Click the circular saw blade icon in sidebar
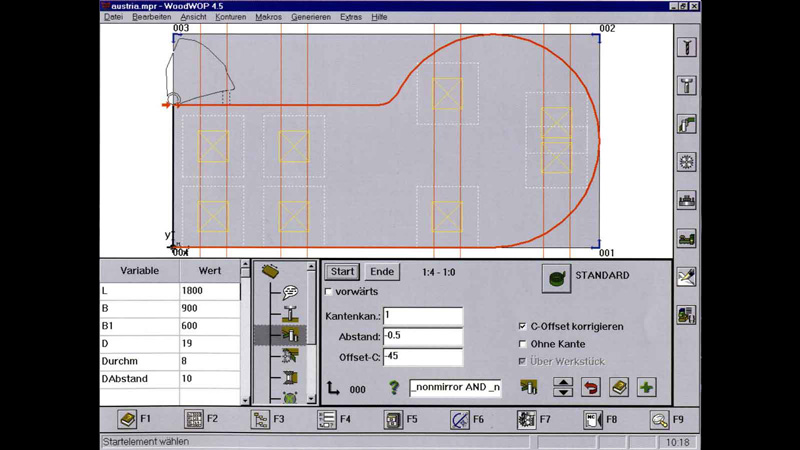Viewport: 800px width, 450px height. (687, 162)
